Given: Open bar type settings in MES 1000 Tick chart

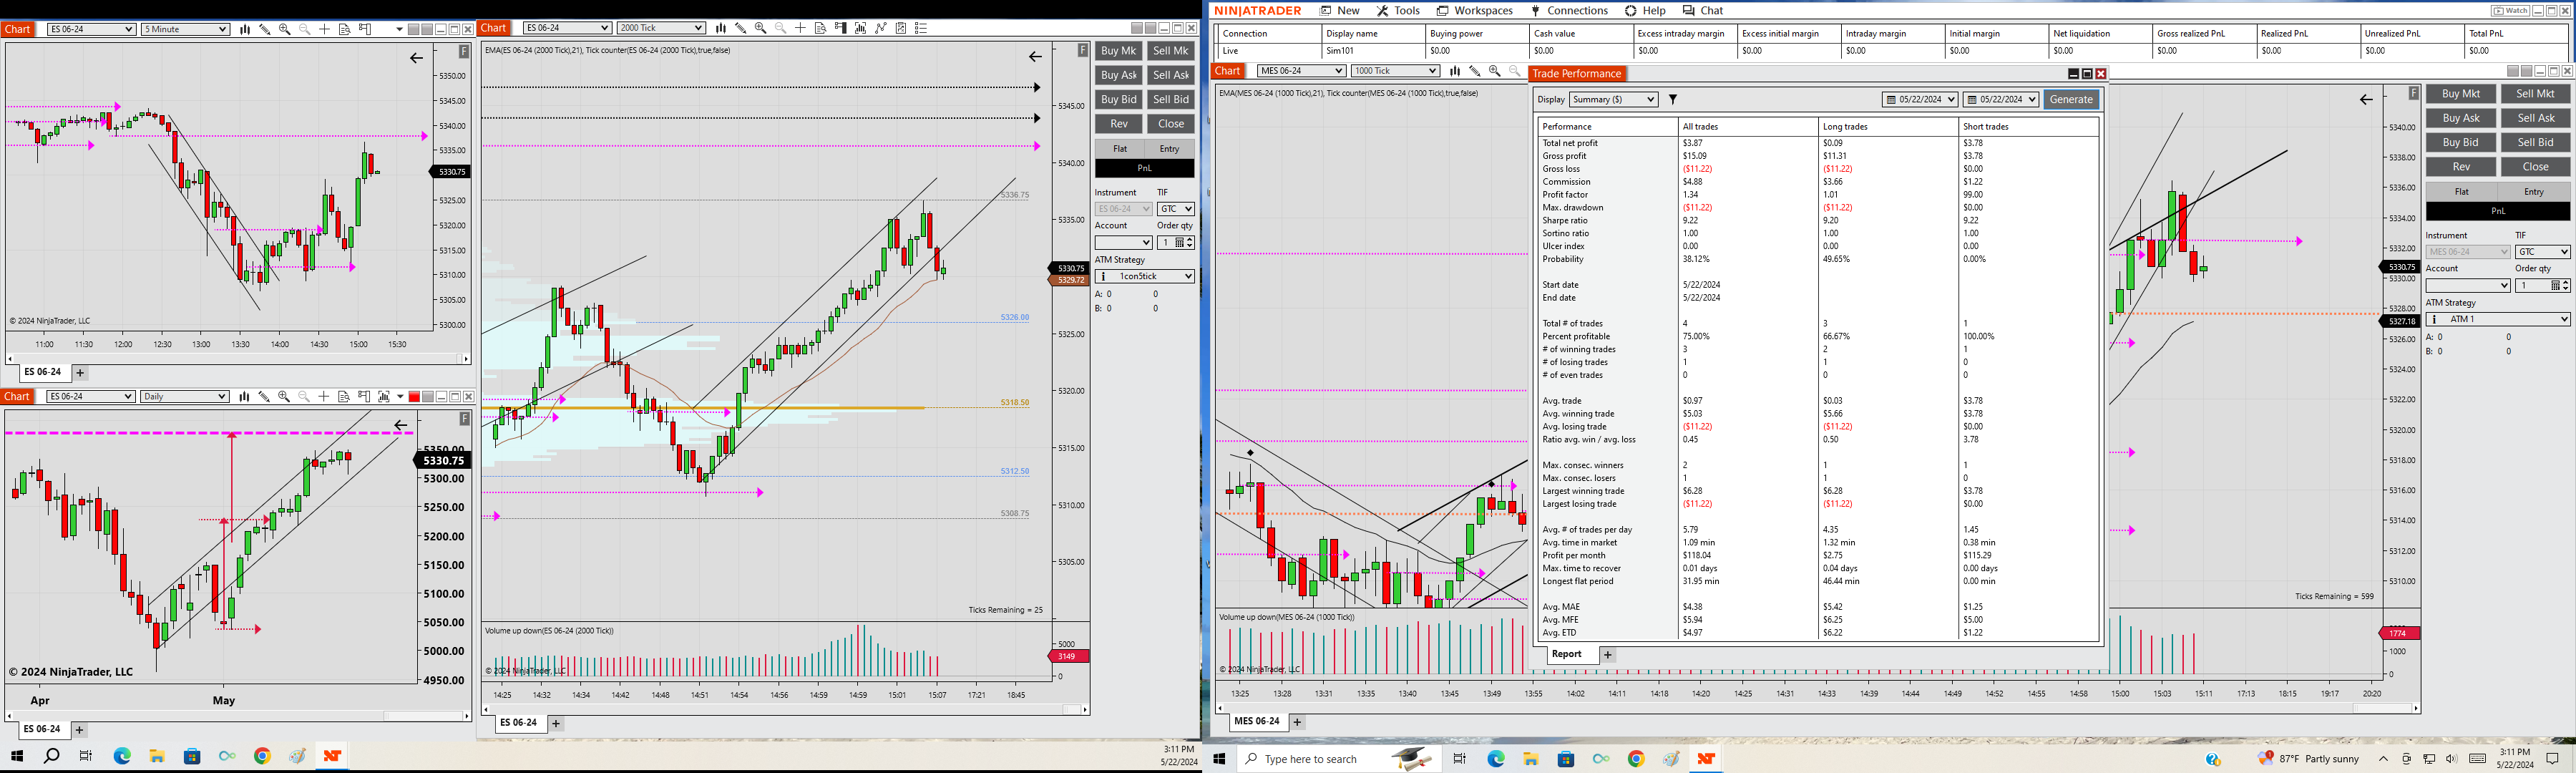Looking at the screenshot, I should pyautogui.click(x=1455, y=71).
